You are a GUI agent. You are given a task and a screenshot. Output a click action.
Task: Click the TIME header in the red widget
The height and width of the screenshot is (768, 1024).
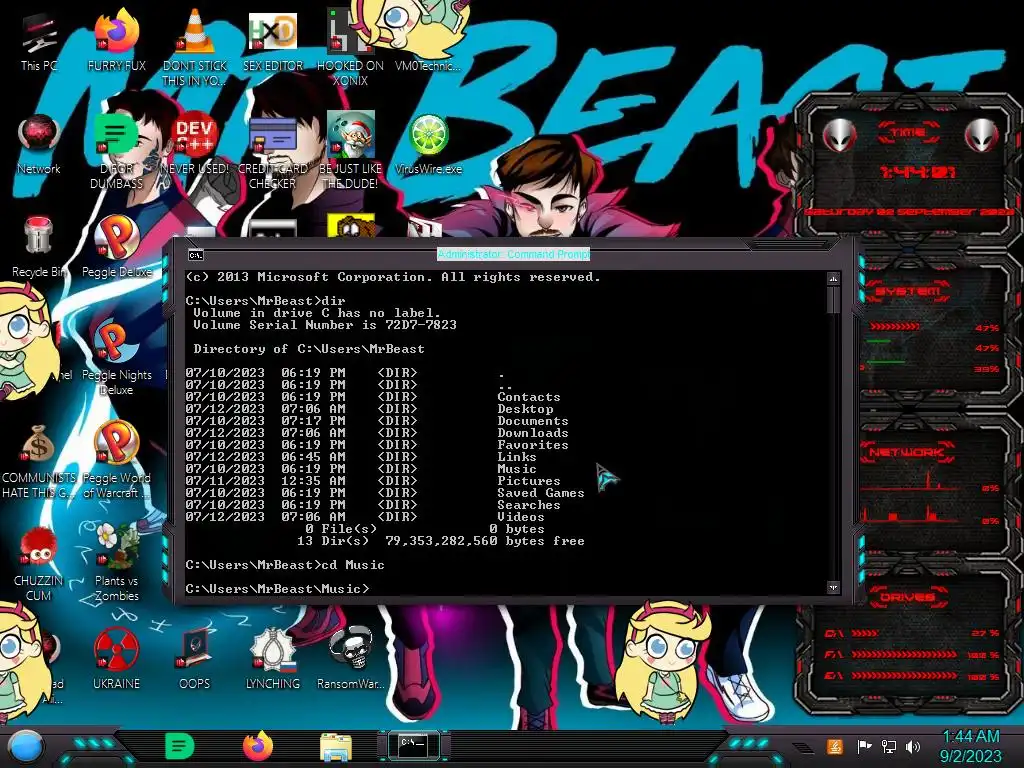click(x=908, y=133)
